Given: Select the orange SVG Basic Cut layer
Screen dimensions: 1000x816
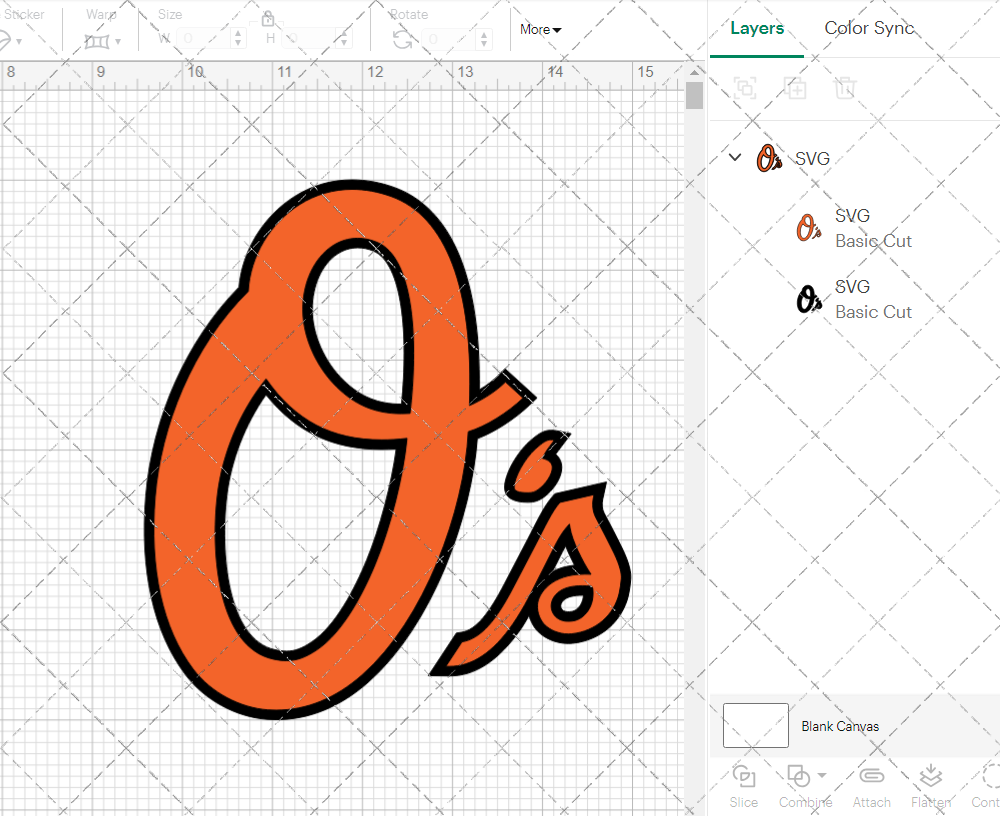Looking at the screenshot, I should (x=855, y=228).
